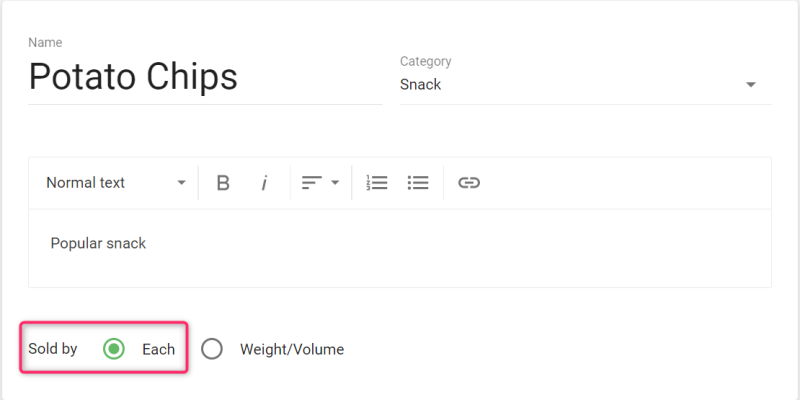Select the Weight/Volume radio button

pyautogui.click(x=212, y=349)
